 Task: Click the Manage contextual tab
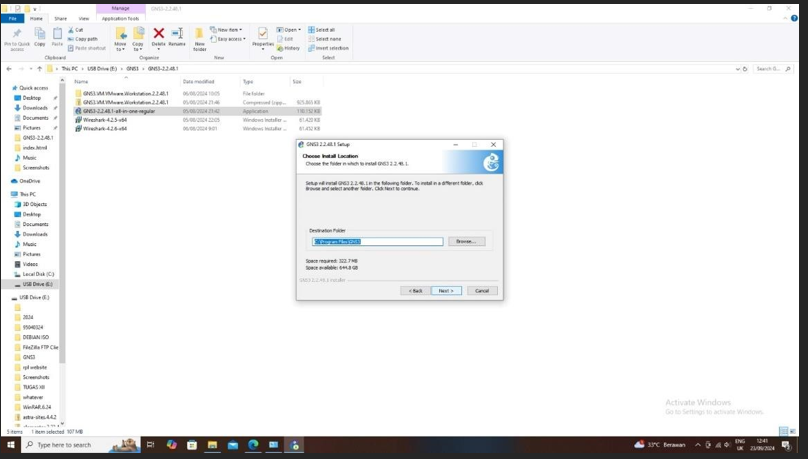tap(121, 9)
